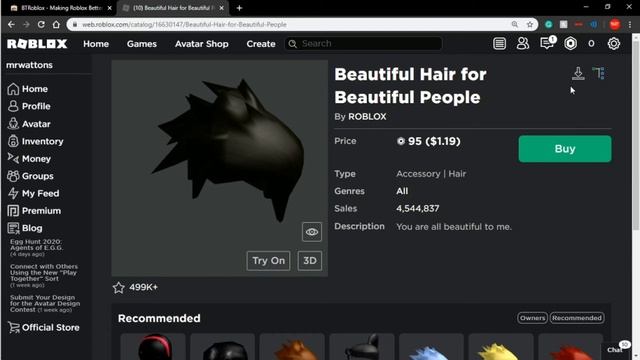Close the Beautiful Hair tab

[221, 8]
